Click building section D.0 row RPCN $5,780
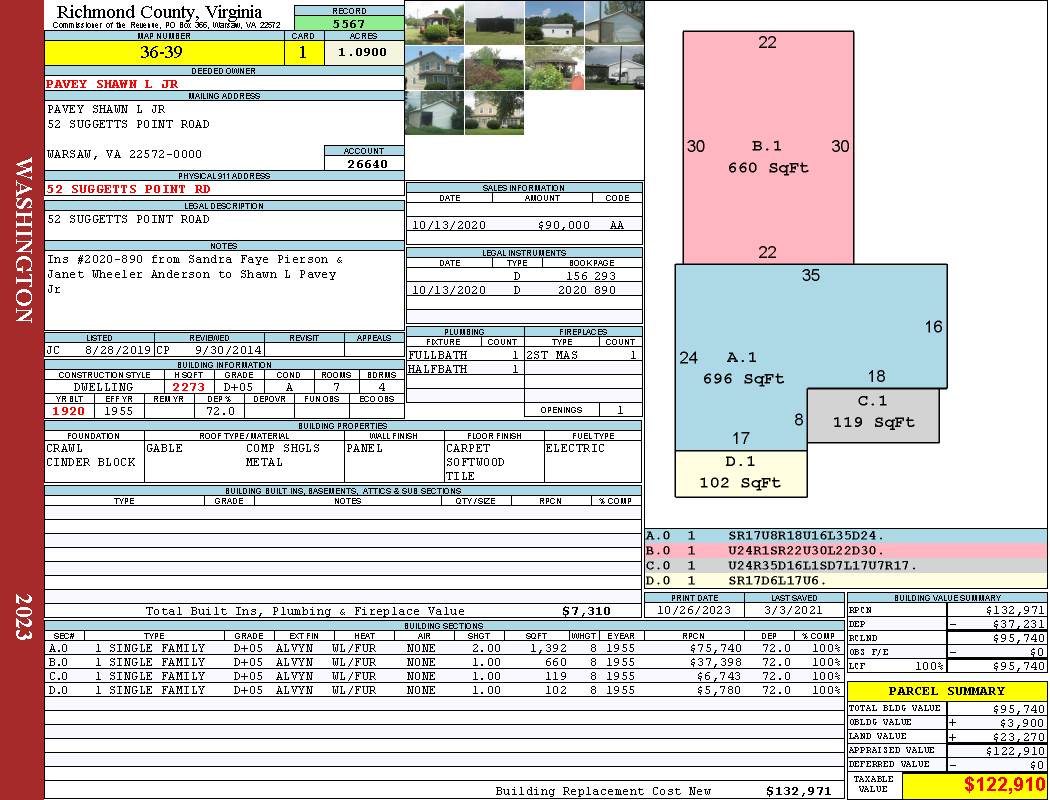This screenshot has width=1050, height=800. pyautogui.click(x=719, y=690)
